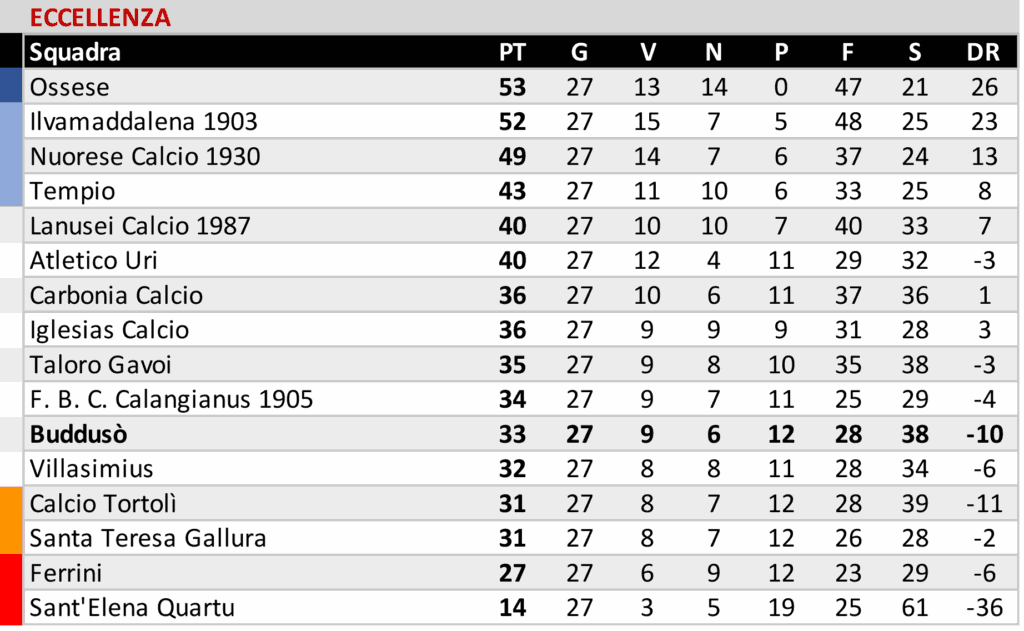Screen dimensions: 1024x631
Task: Click the dark blue marker beside Ossese
Action: pyautogui.click(x=11, y=87)
